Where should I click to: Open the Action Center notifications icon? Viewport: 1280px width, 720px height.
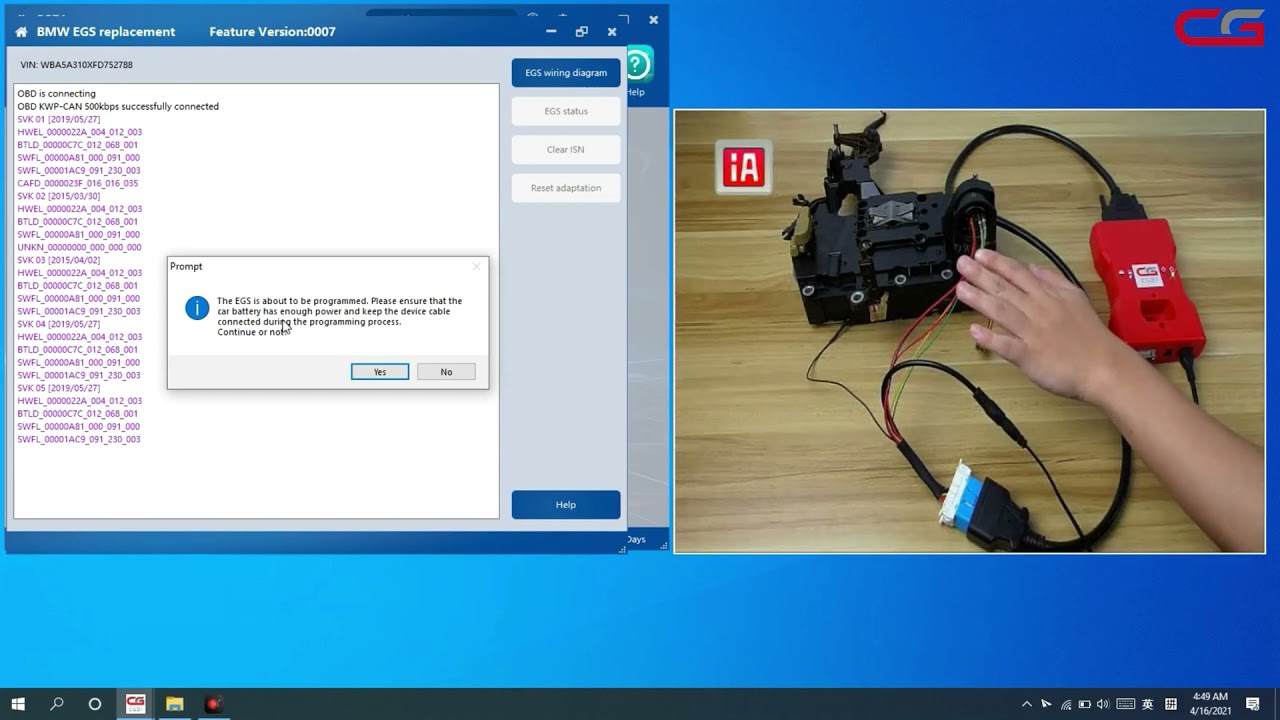coord(1253,704)
